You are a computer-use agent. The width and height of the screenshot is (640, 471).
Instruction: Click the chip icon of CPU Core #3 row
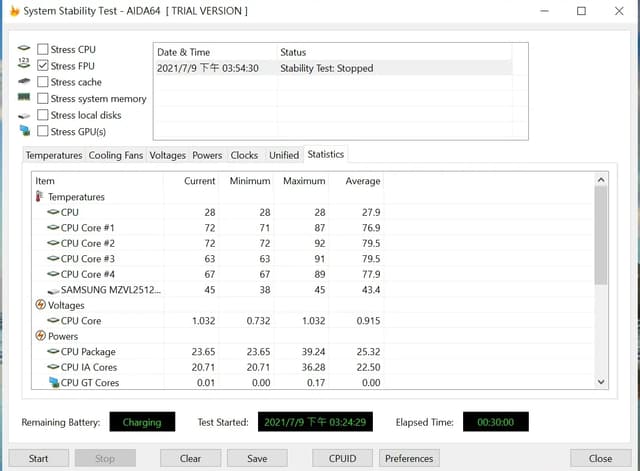pyautogui.click(x=53, y=258)
